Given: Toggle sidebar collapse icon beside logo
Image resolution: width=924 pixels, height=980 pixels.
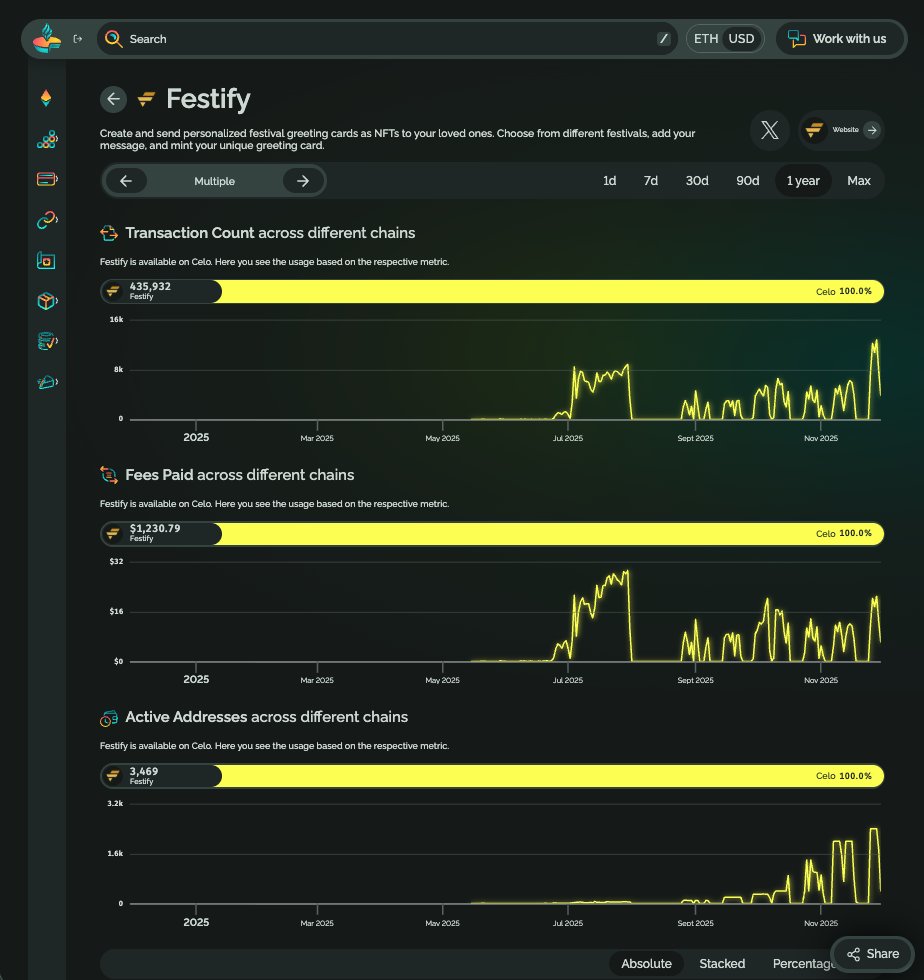Looking at the screenshot, I should [78, 39].
